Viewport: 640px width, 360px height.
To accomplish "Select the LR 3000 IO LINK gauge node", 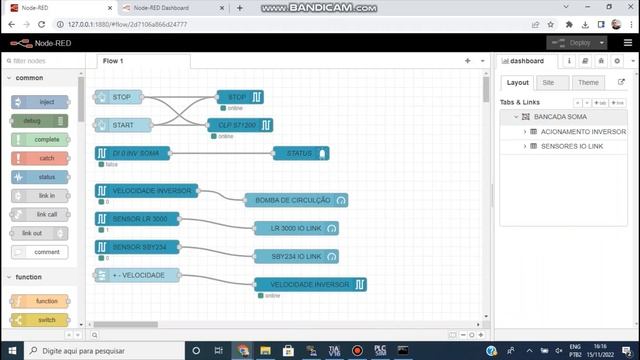I will 296,229.
